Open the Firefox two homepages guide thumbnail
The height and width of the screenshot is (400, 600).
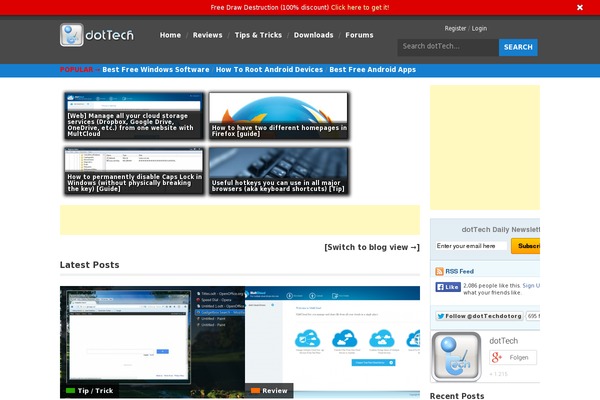coord(279,116)
